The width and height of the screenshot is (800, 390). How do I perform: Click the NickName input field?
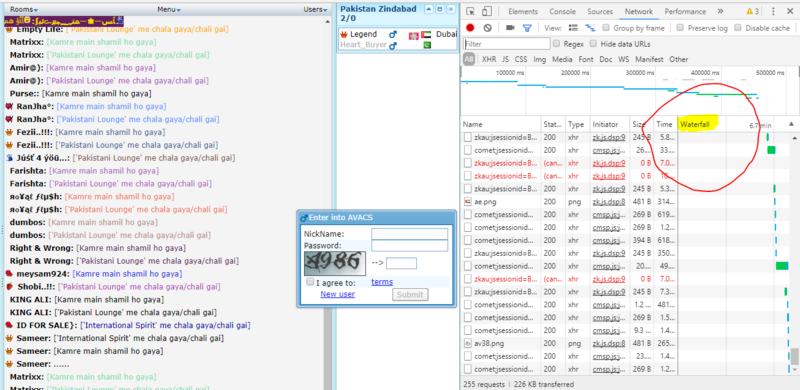point(409,234)
